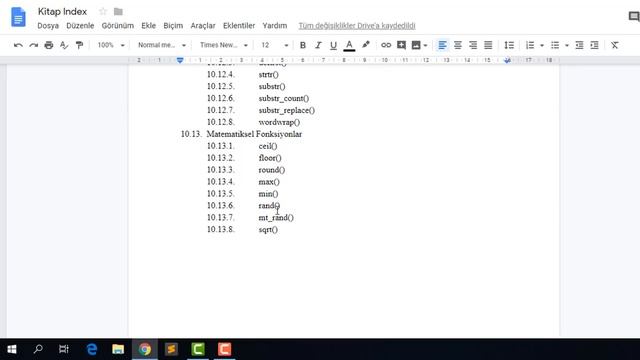Open the Eklentiler menu
Image resolution: width=640 pixels, height=360 pixels.
[x=239, y=26]
